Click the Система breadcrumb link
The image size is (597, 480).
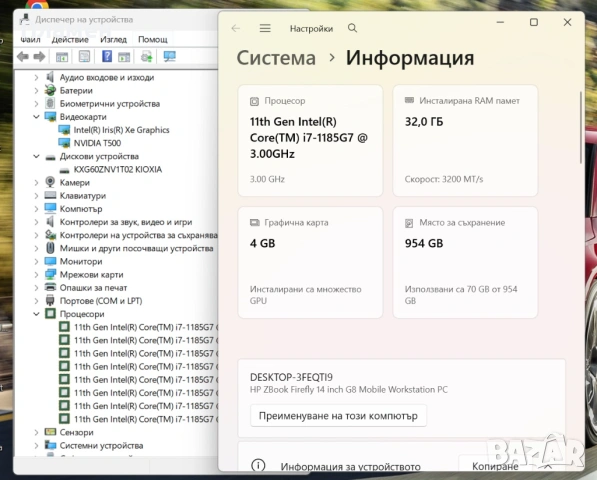coord(276,58)
